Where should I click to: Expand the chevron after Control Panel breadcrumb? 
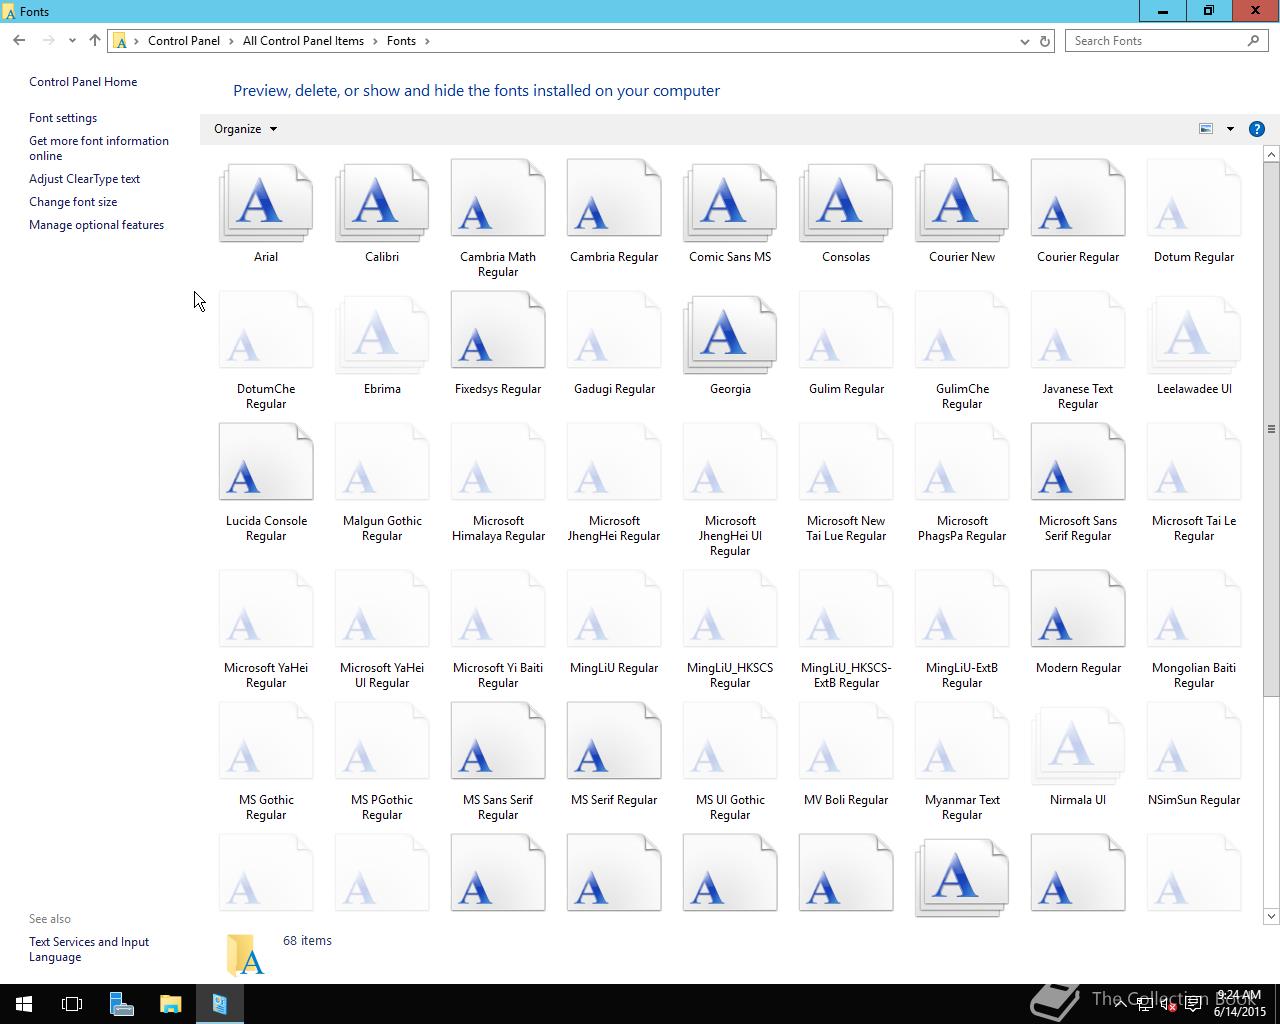(231, 41)
